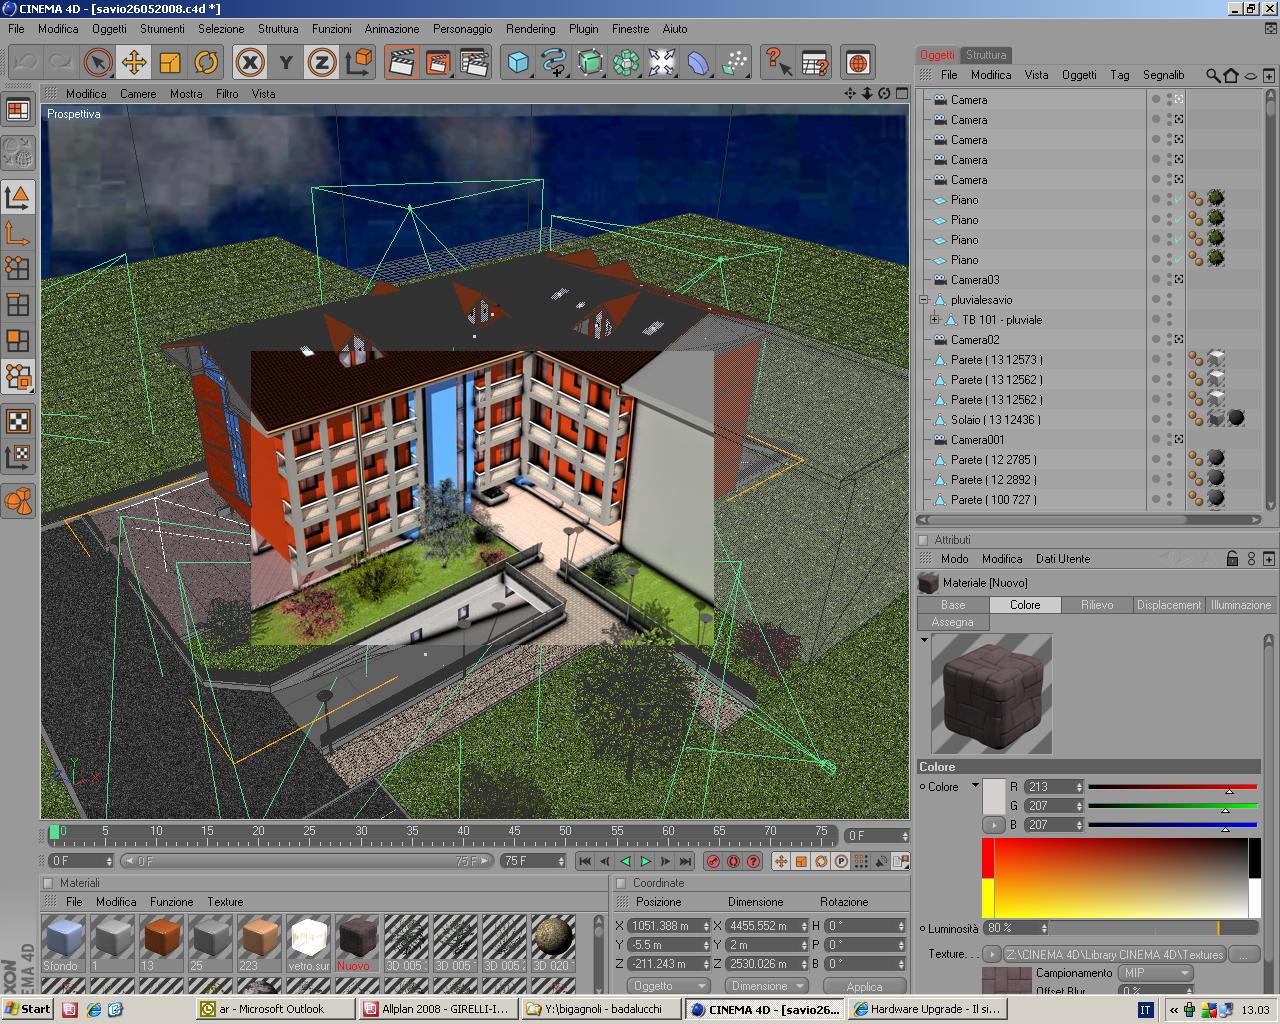Toggle visibility dots for Camera03
This screenshot has height=1024, width=1280.
click(1169, 280)
